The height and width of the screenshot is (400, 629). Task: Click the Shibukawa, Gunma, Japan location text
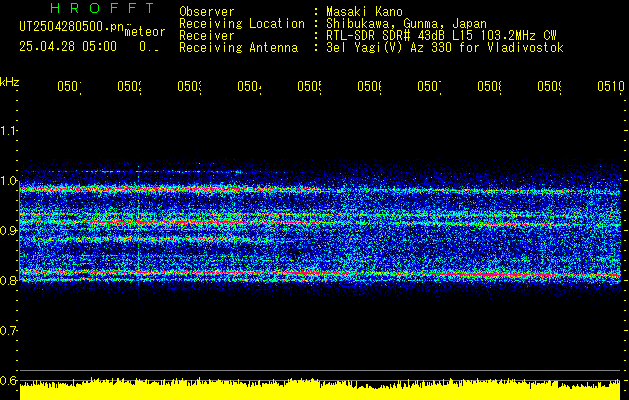click(x=406, y=24)
